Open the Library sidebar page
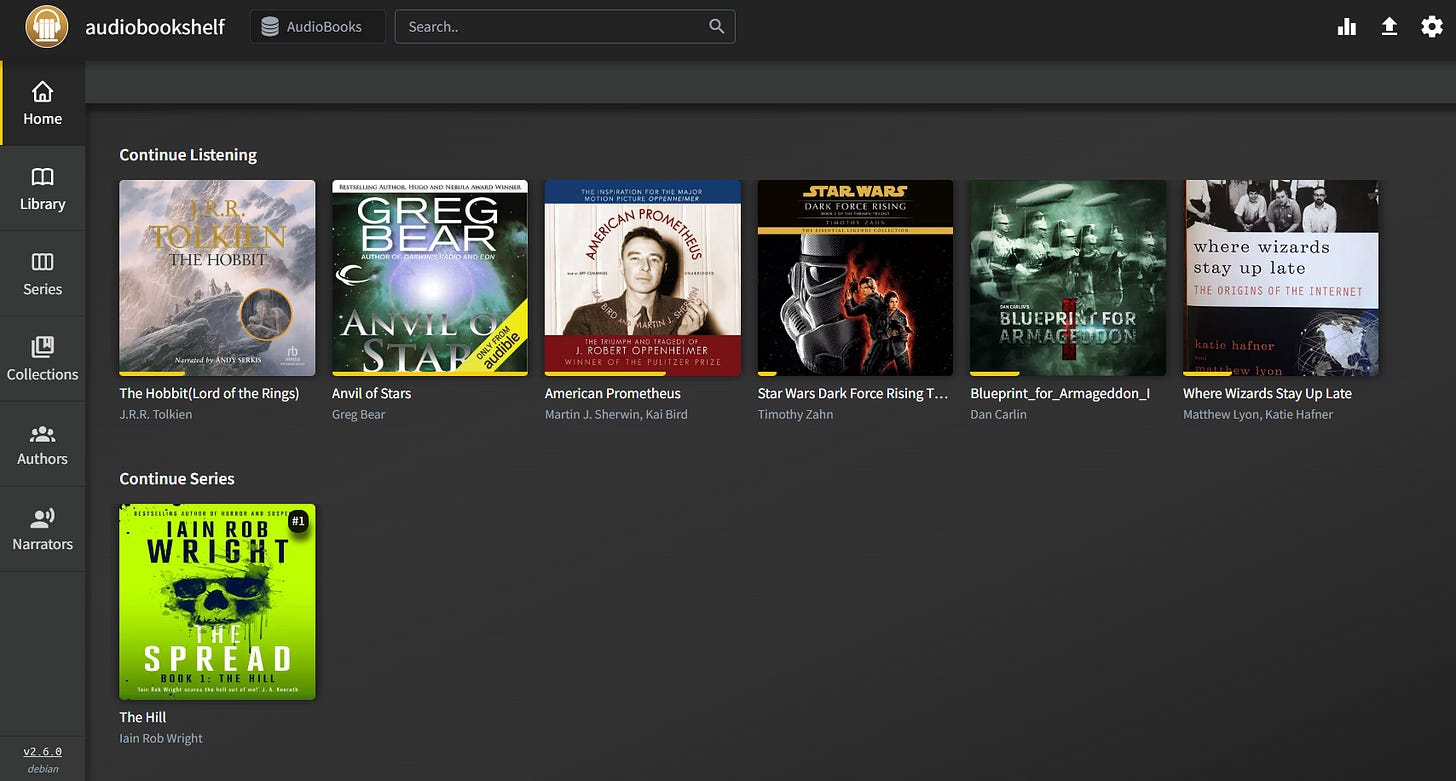 pyautogui.click(x=43, y=188)
